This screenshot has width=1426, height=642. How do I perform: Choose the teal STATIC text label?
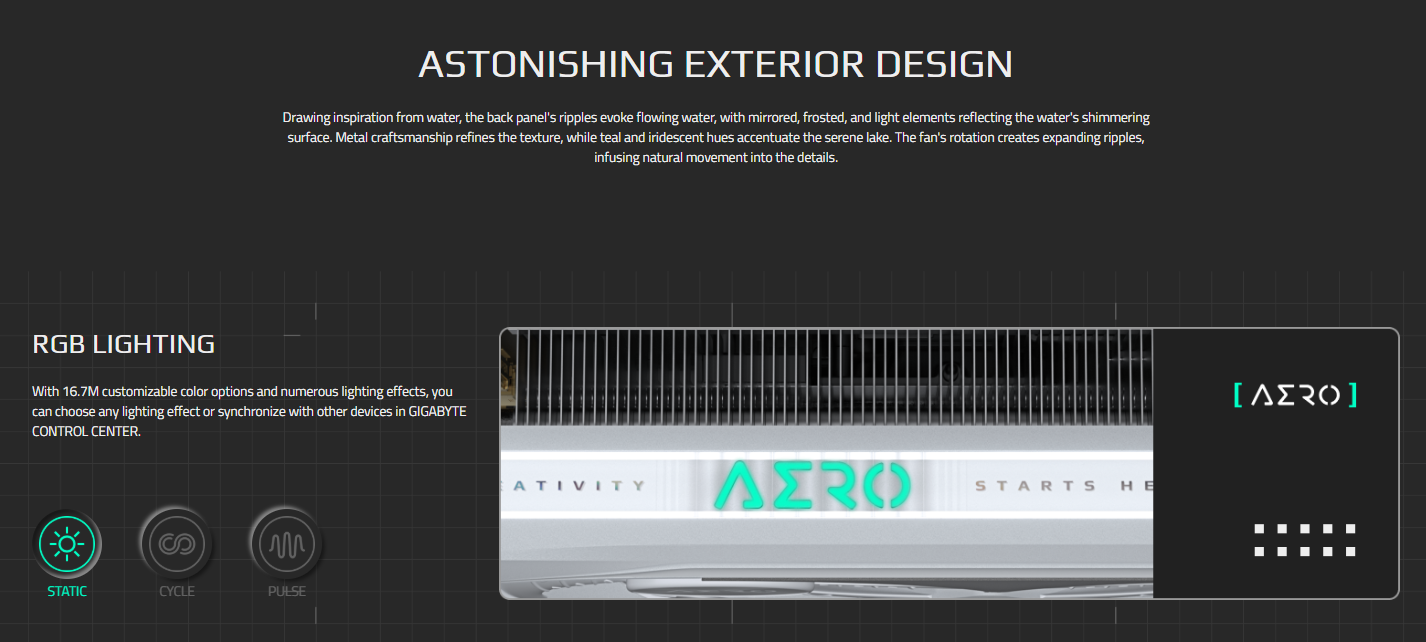[67, 591]
